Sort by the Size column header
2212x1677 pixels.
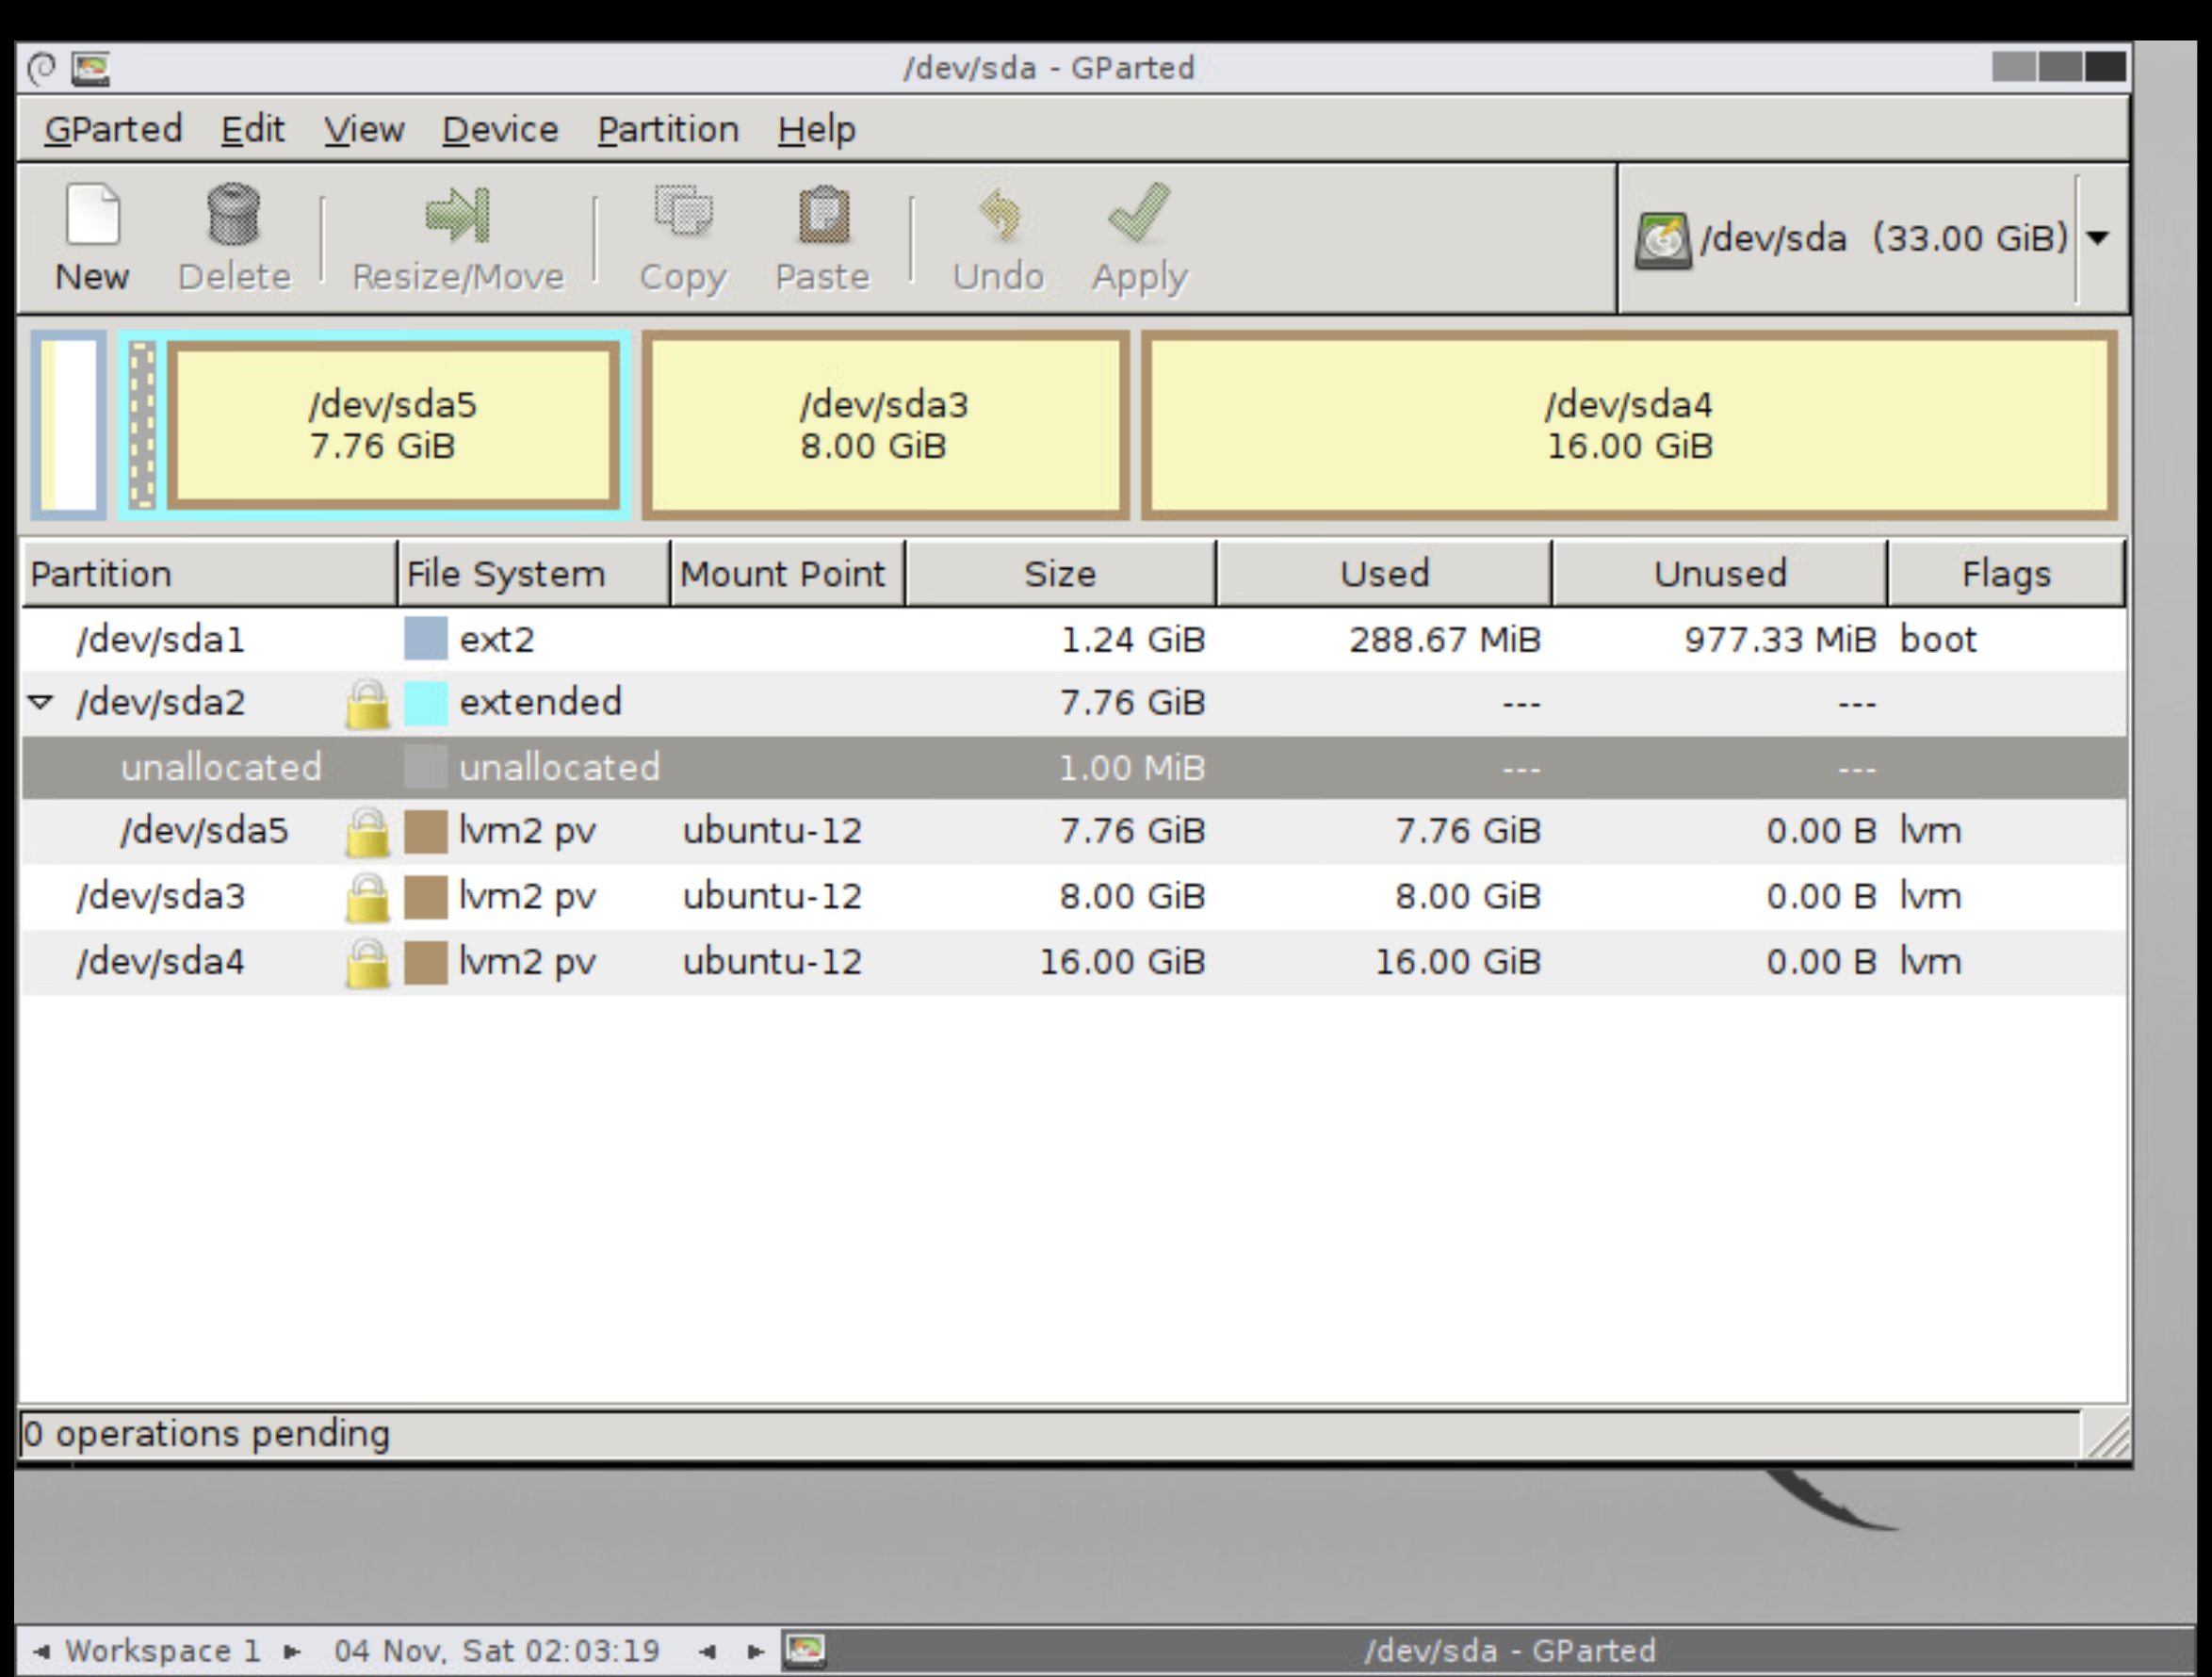coord(1060,574)
